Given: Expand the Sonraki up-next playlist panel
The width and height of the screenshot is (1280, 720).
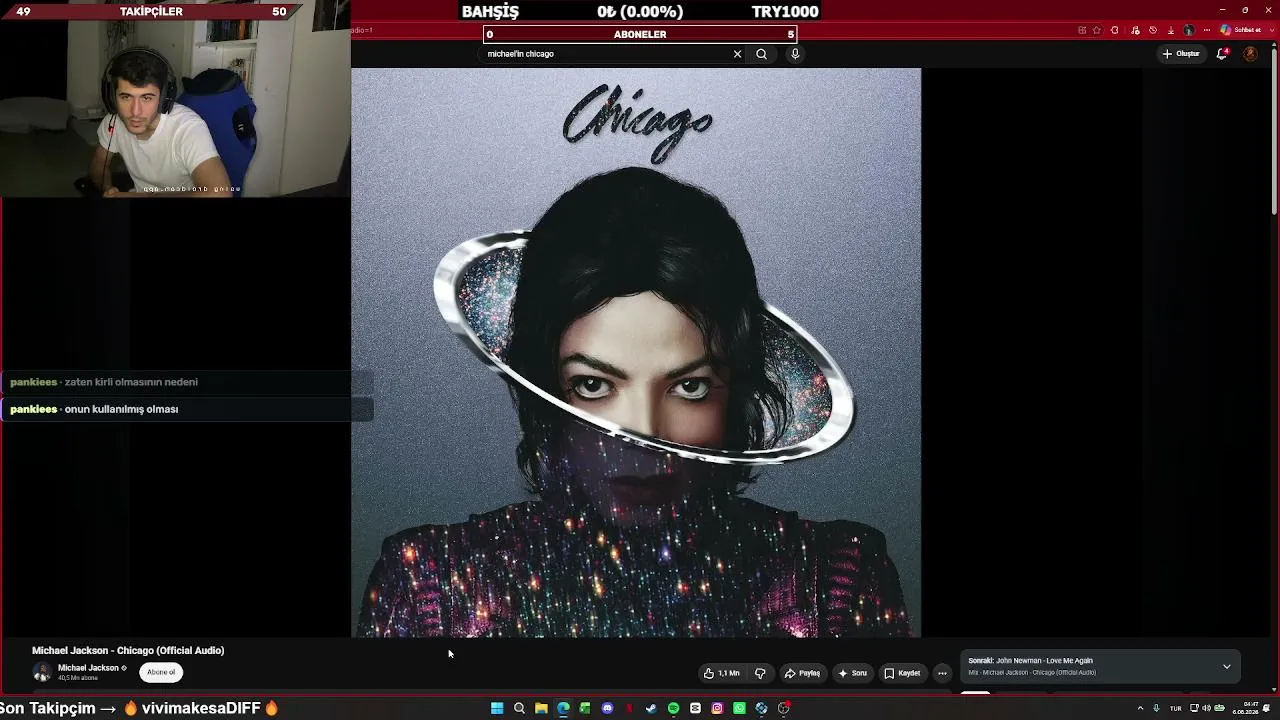Looking at the screenshot, I should [x=1227, y=666].
